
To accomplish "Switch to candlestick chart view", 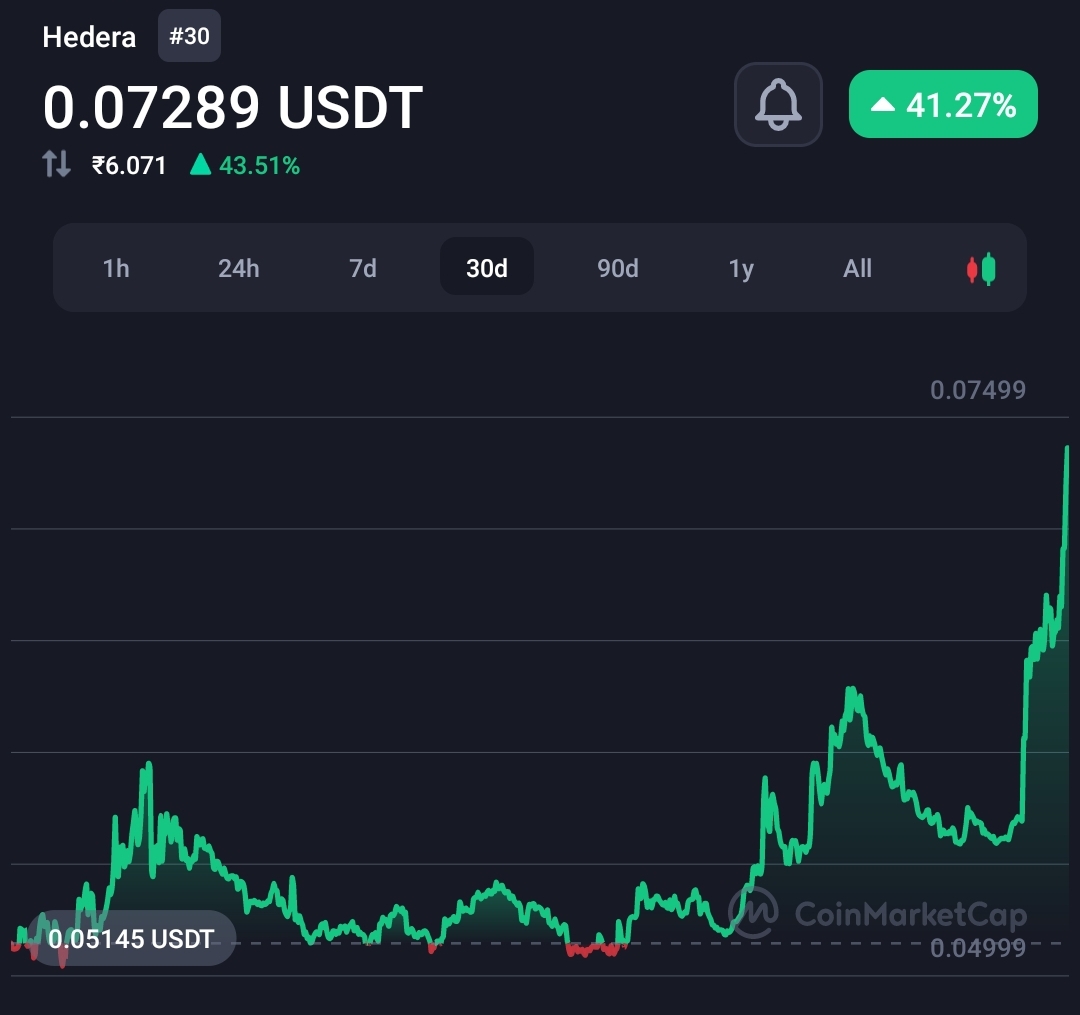I will (x=981, y=269).
